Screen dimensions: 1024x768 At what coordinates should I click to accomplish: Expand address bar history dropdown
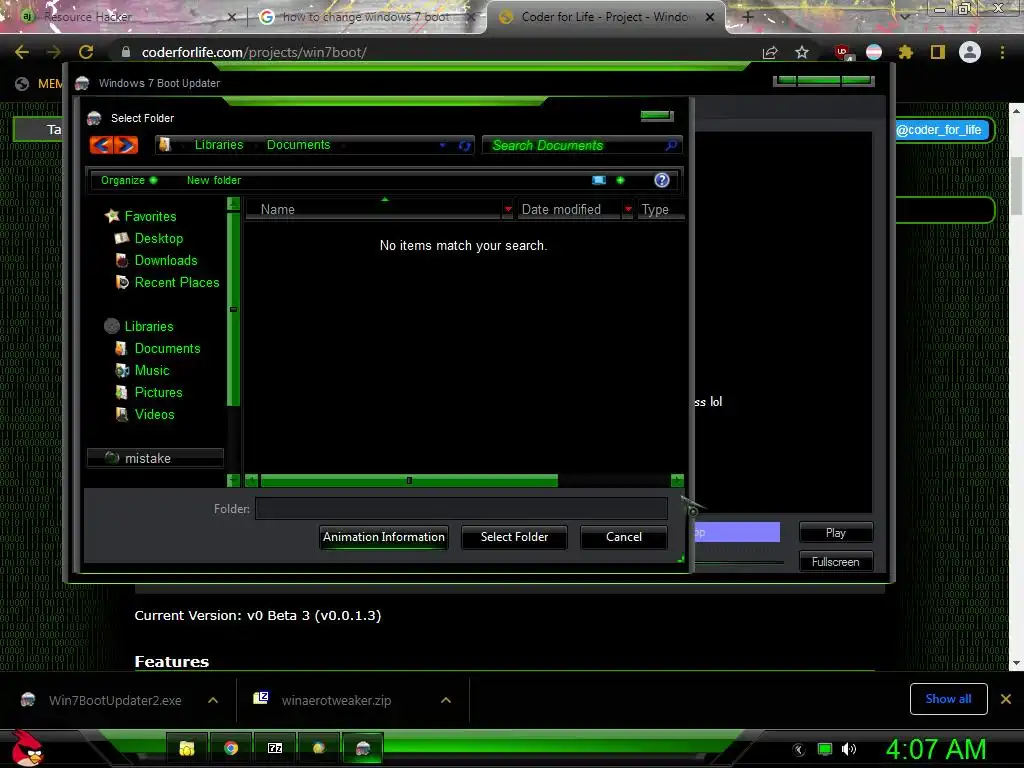(443, 145)
